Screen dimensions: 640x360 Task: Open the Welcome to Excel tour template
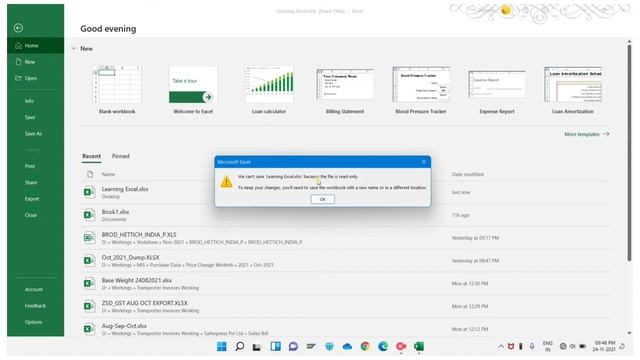[x=193, y=89]
